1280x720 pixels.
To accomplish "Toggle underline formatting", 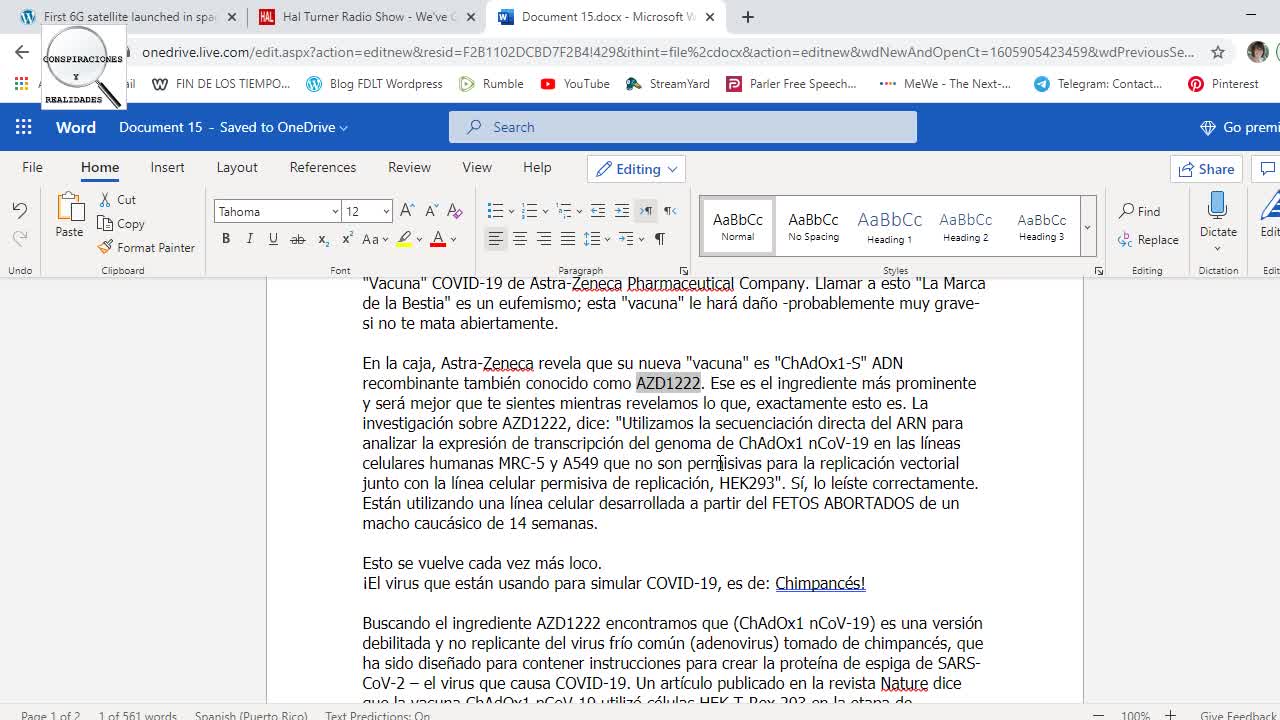I will coord(273,239).
